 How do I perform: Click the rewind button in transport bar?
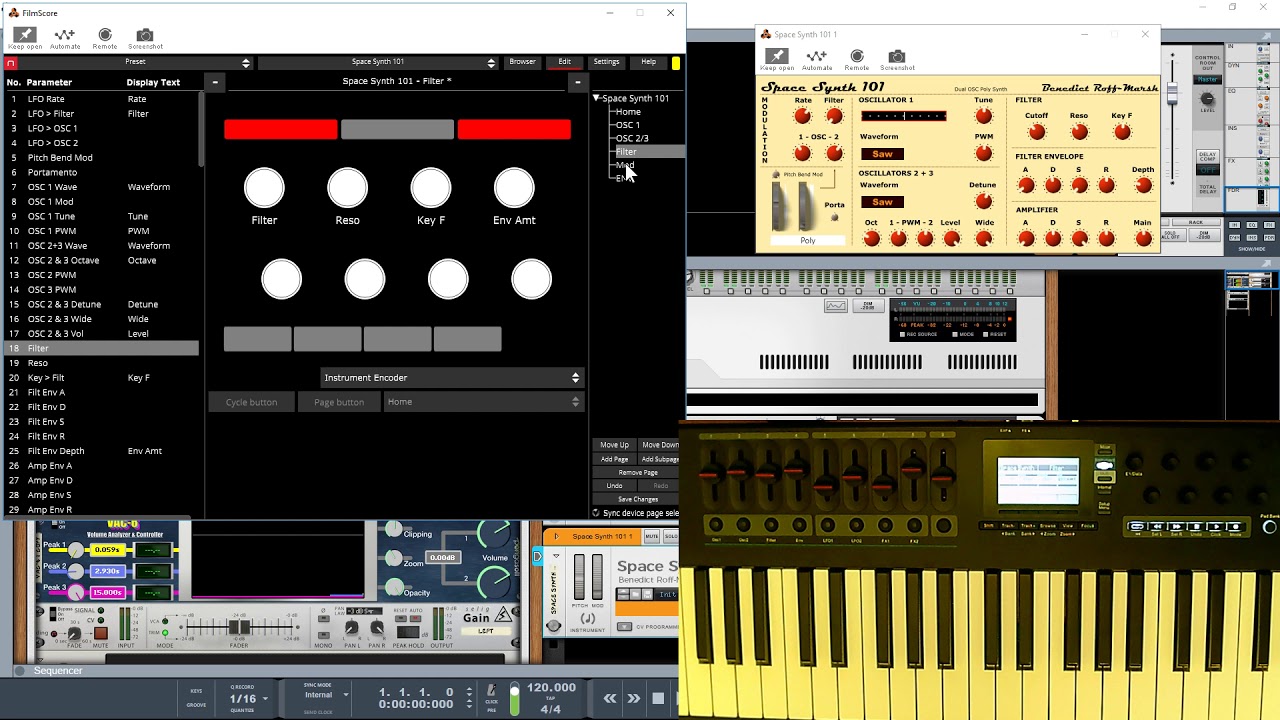pos(610,698)
